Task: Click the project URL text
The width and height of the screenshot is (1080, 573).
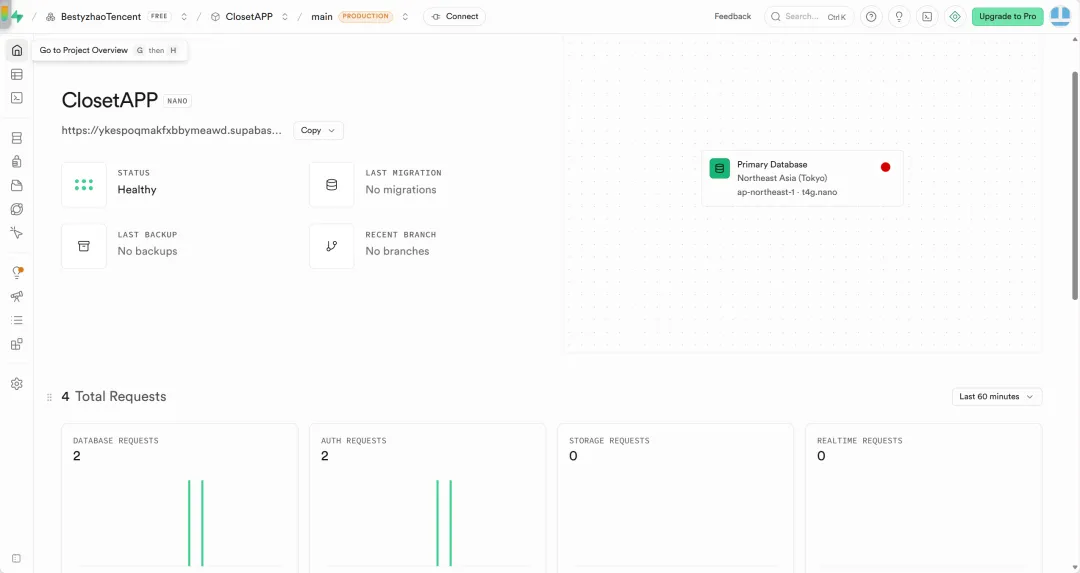Action: (x=172, y=130)
